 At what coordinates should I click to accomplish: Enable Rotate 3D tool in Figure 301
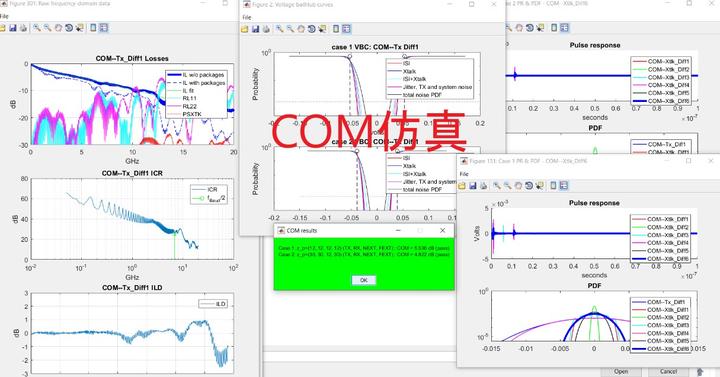coord(69,28)
